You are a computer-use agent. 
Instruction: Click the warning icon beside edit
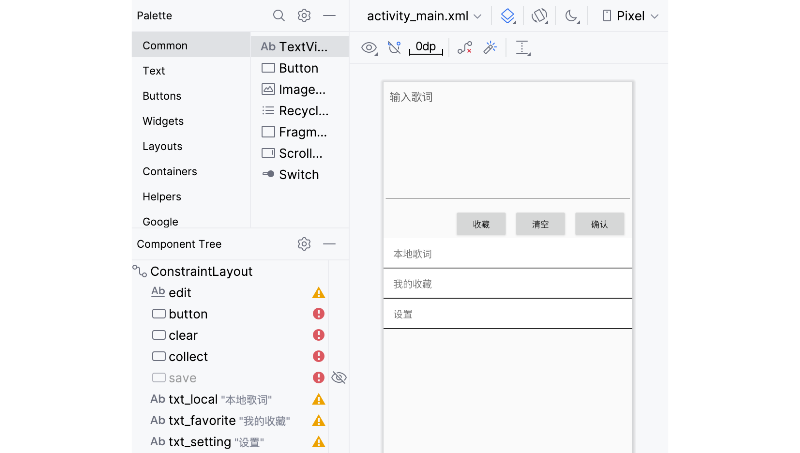(x=318, y=293)
